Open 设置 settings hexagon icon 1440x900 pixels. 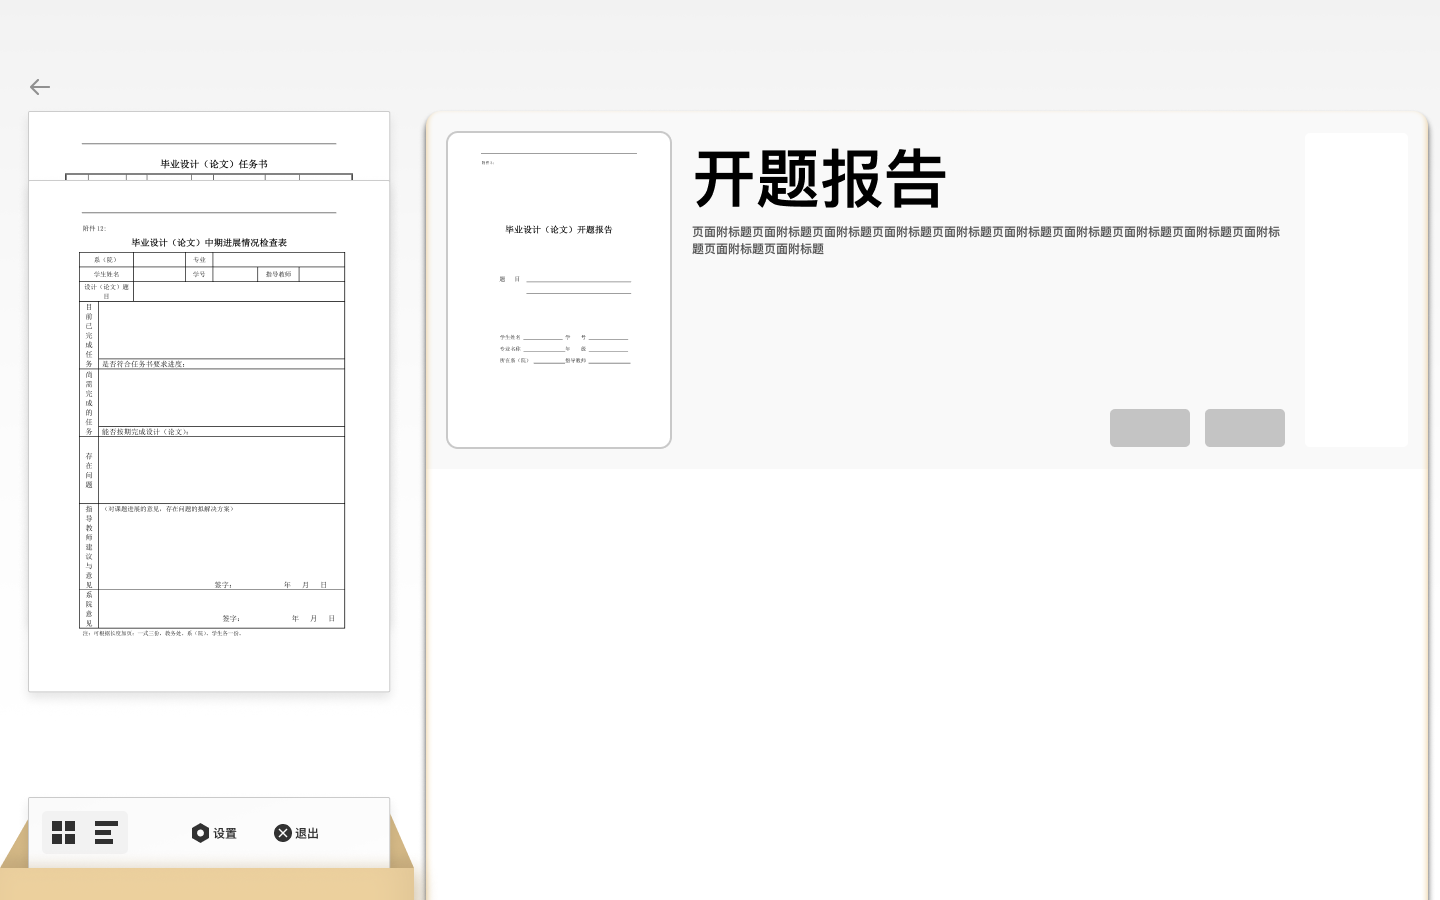(200, 833)
